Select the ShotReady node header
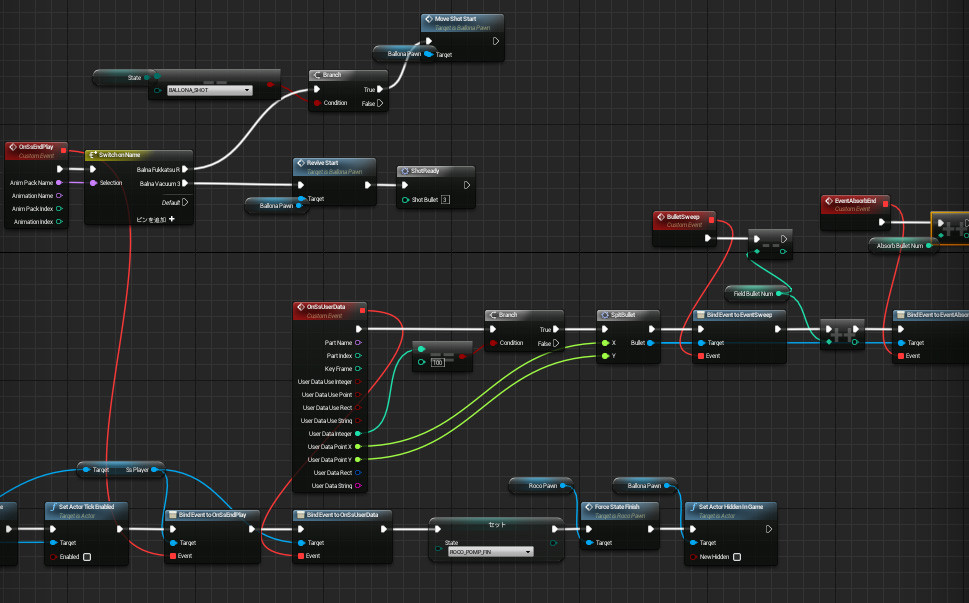 pyautogui.click(x=436, y=171)
